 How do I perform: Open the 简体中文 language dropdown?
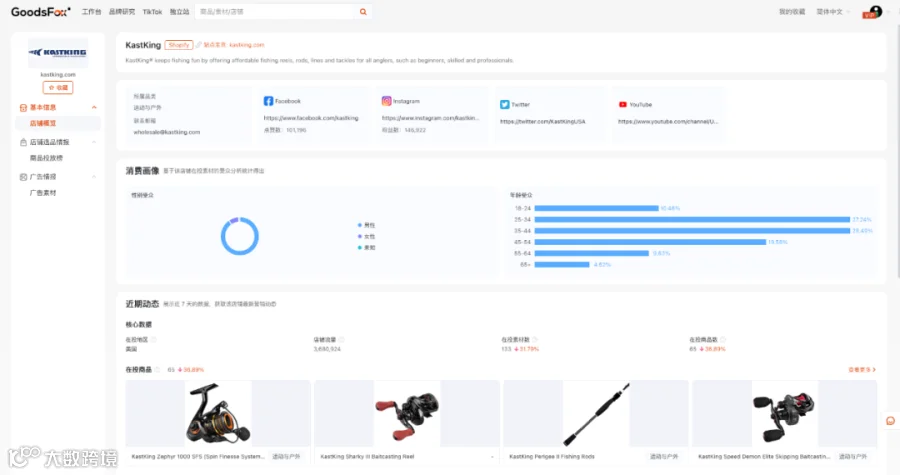tap(833, 12)
